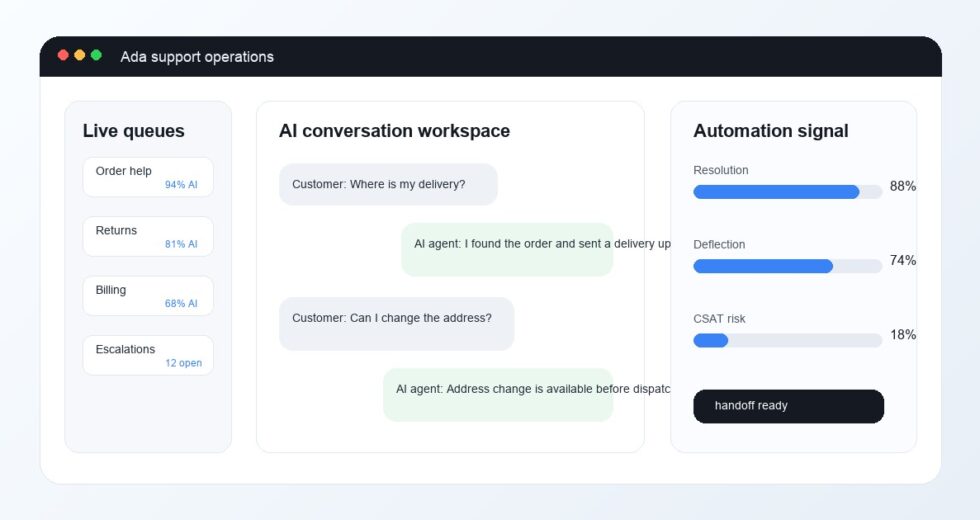Select the 'Can I change the address?' message
The width and height of the screenshot is (980, 520).
click(397, 324)
